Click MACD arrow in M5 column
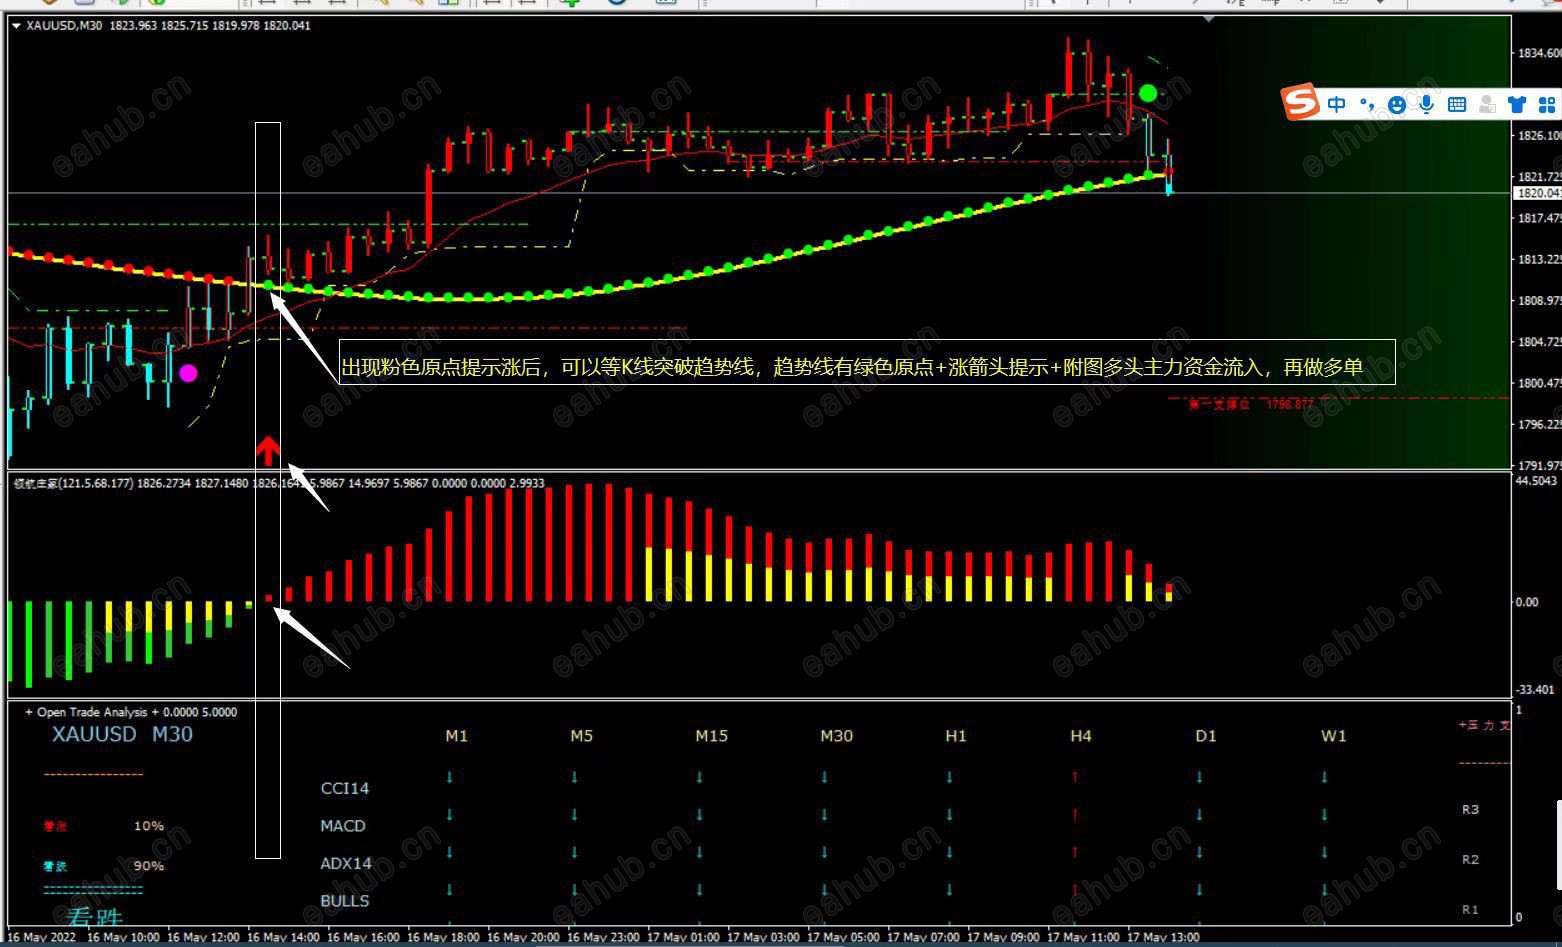Image resolution: width=1562 pixels, height=947 pixels. 575,814
